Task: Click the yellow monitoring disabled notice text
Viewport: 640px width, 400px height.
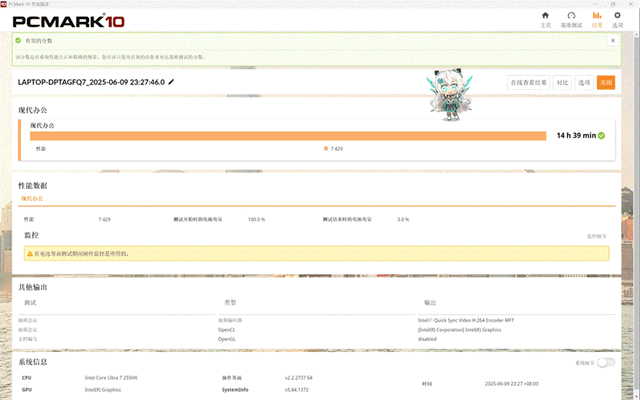Action: click(x=82, y=253)
